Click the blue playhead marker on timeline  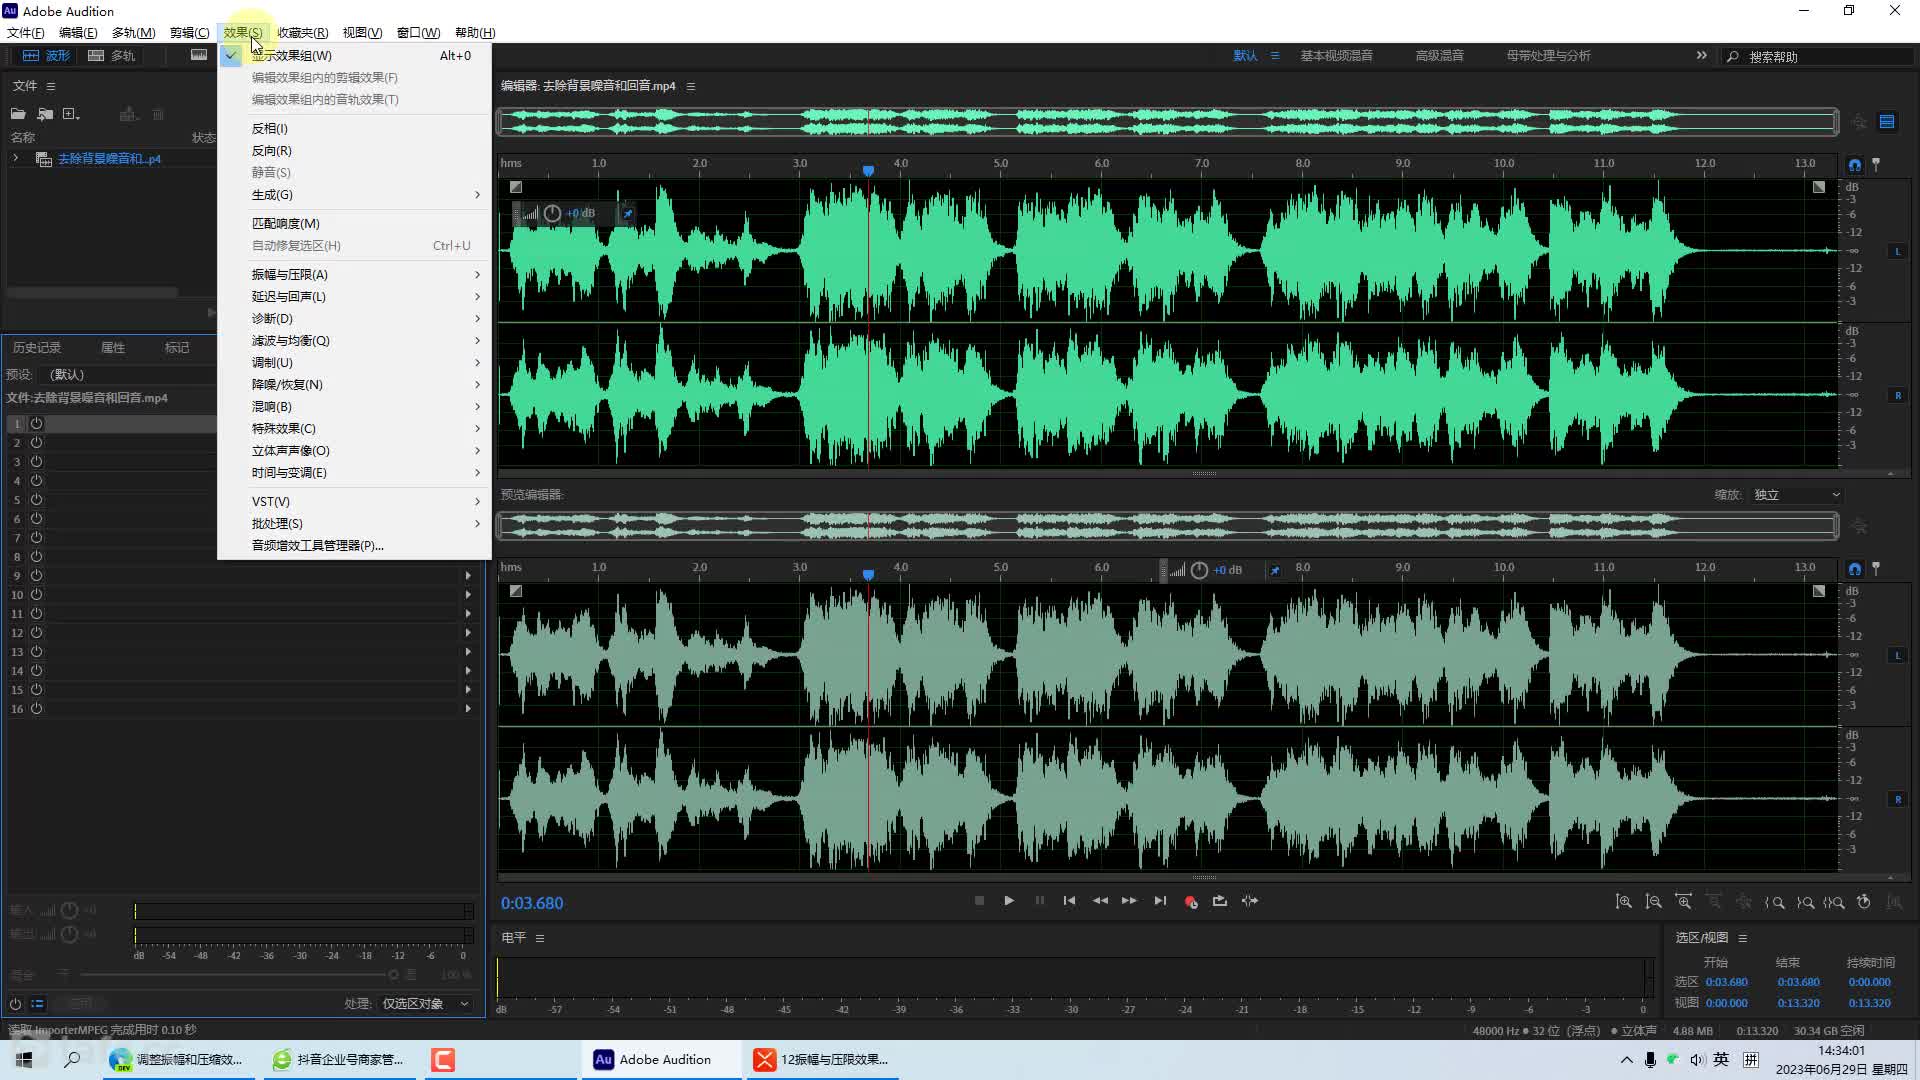coord(868,171)
